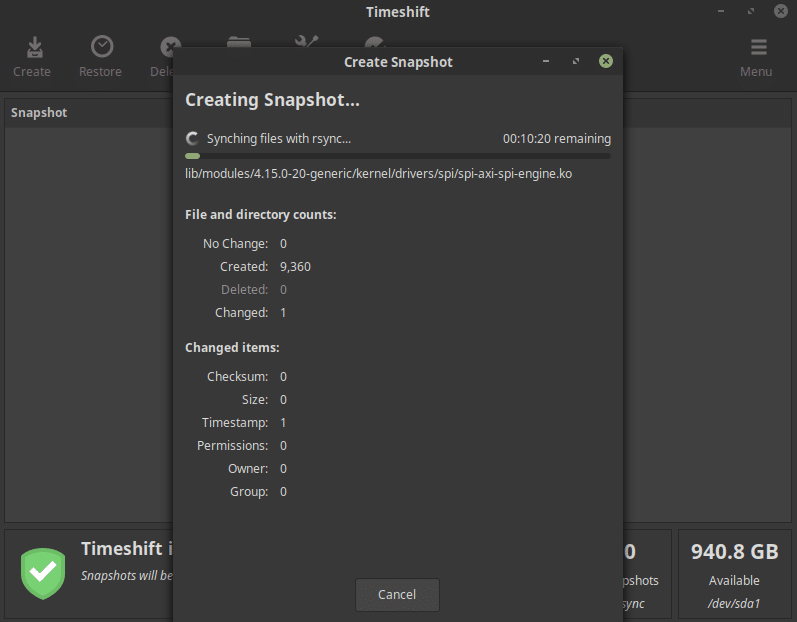Click the 'Synching files with rsync...' label
The width and height of the screenshot is (797, 622).
[x=279, y=139]
